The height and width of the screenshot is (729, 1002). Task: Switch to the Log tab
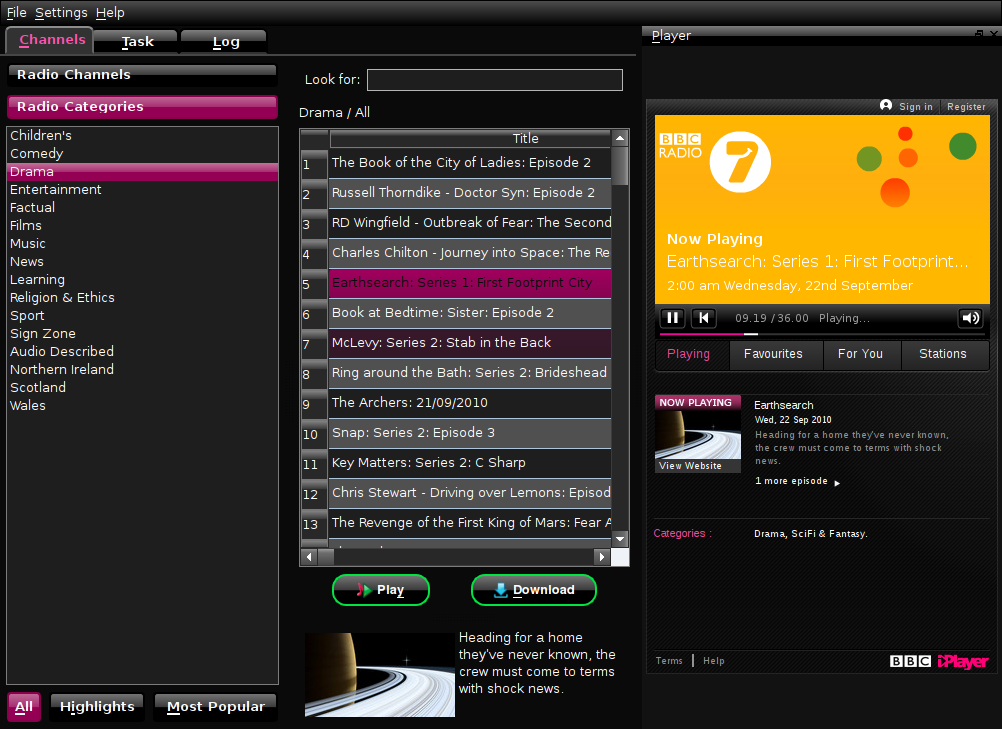click(x=226, y=42)
